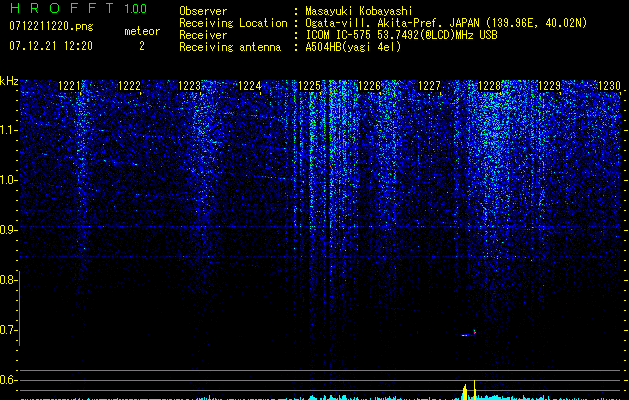This screenshot has width=629, height=400.
Task: Click the tall yellow peak in level graph
Action: [475, 390]
